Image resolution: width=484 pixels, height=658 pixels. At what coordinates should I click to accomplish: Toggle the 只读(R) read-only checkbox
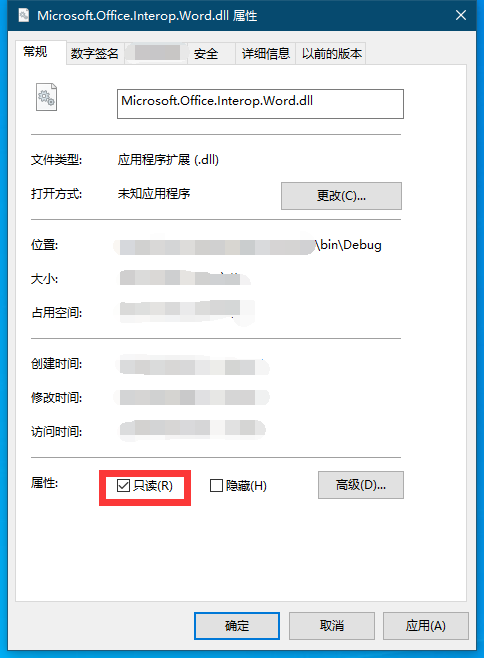123,486
